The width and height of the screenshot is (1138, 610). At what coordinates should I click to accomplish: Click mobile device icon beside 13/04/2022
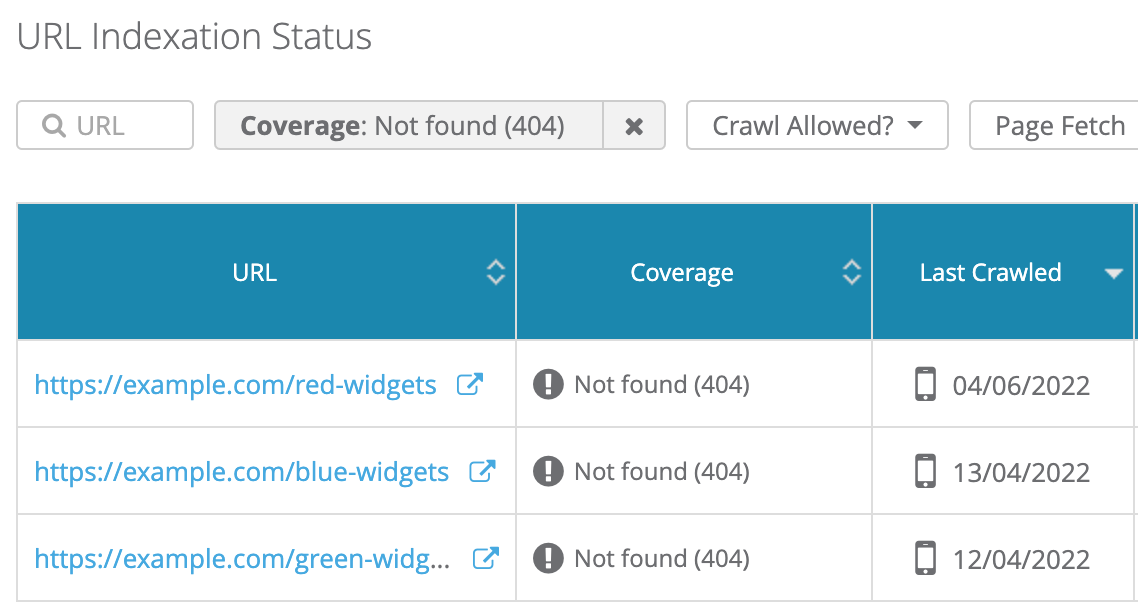(927, 471)
